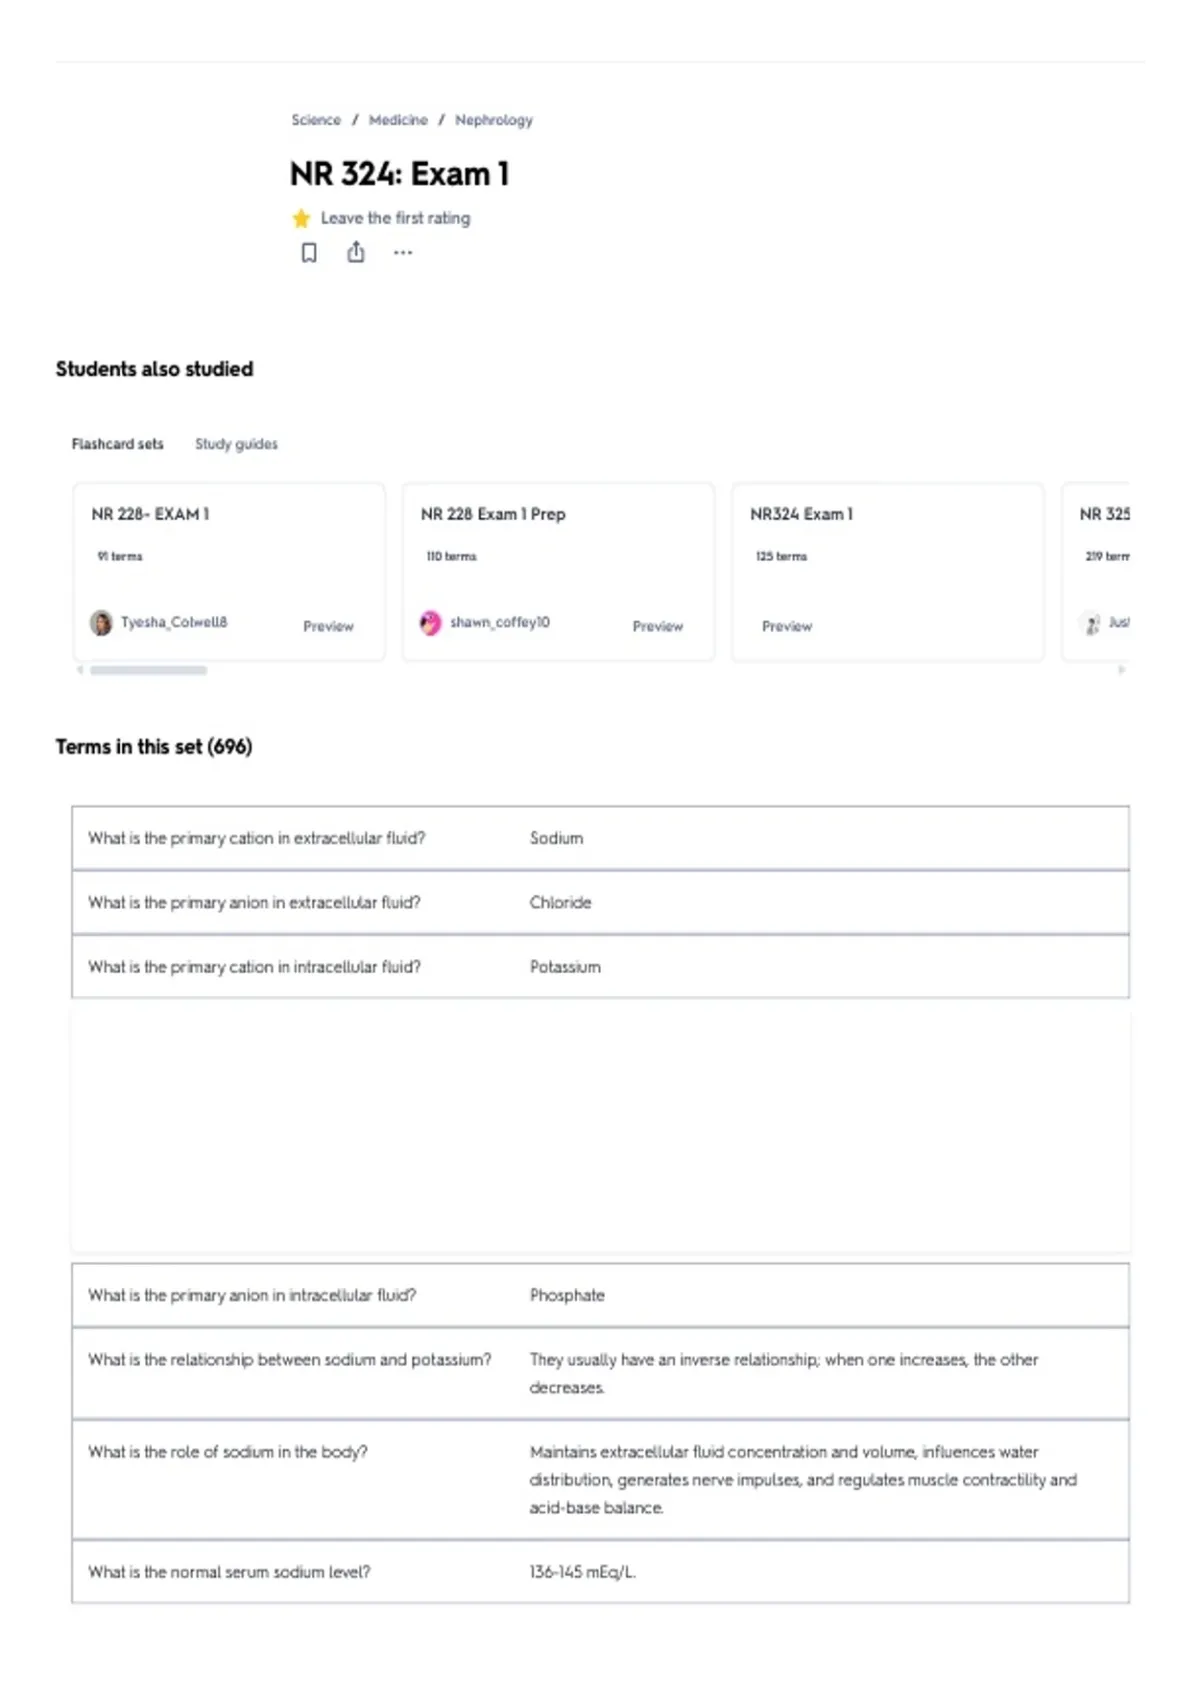The width and height of the screenshot is (1200, 1700).
Task: Preview the NR 228 Exam 1 Prep set
Action: tap(657, 626)
